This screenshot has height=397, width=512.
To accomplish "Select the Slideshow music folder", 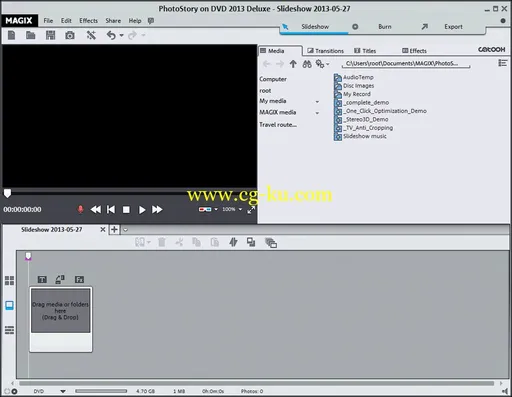I will pyautogui.click(x=360, y=136).
